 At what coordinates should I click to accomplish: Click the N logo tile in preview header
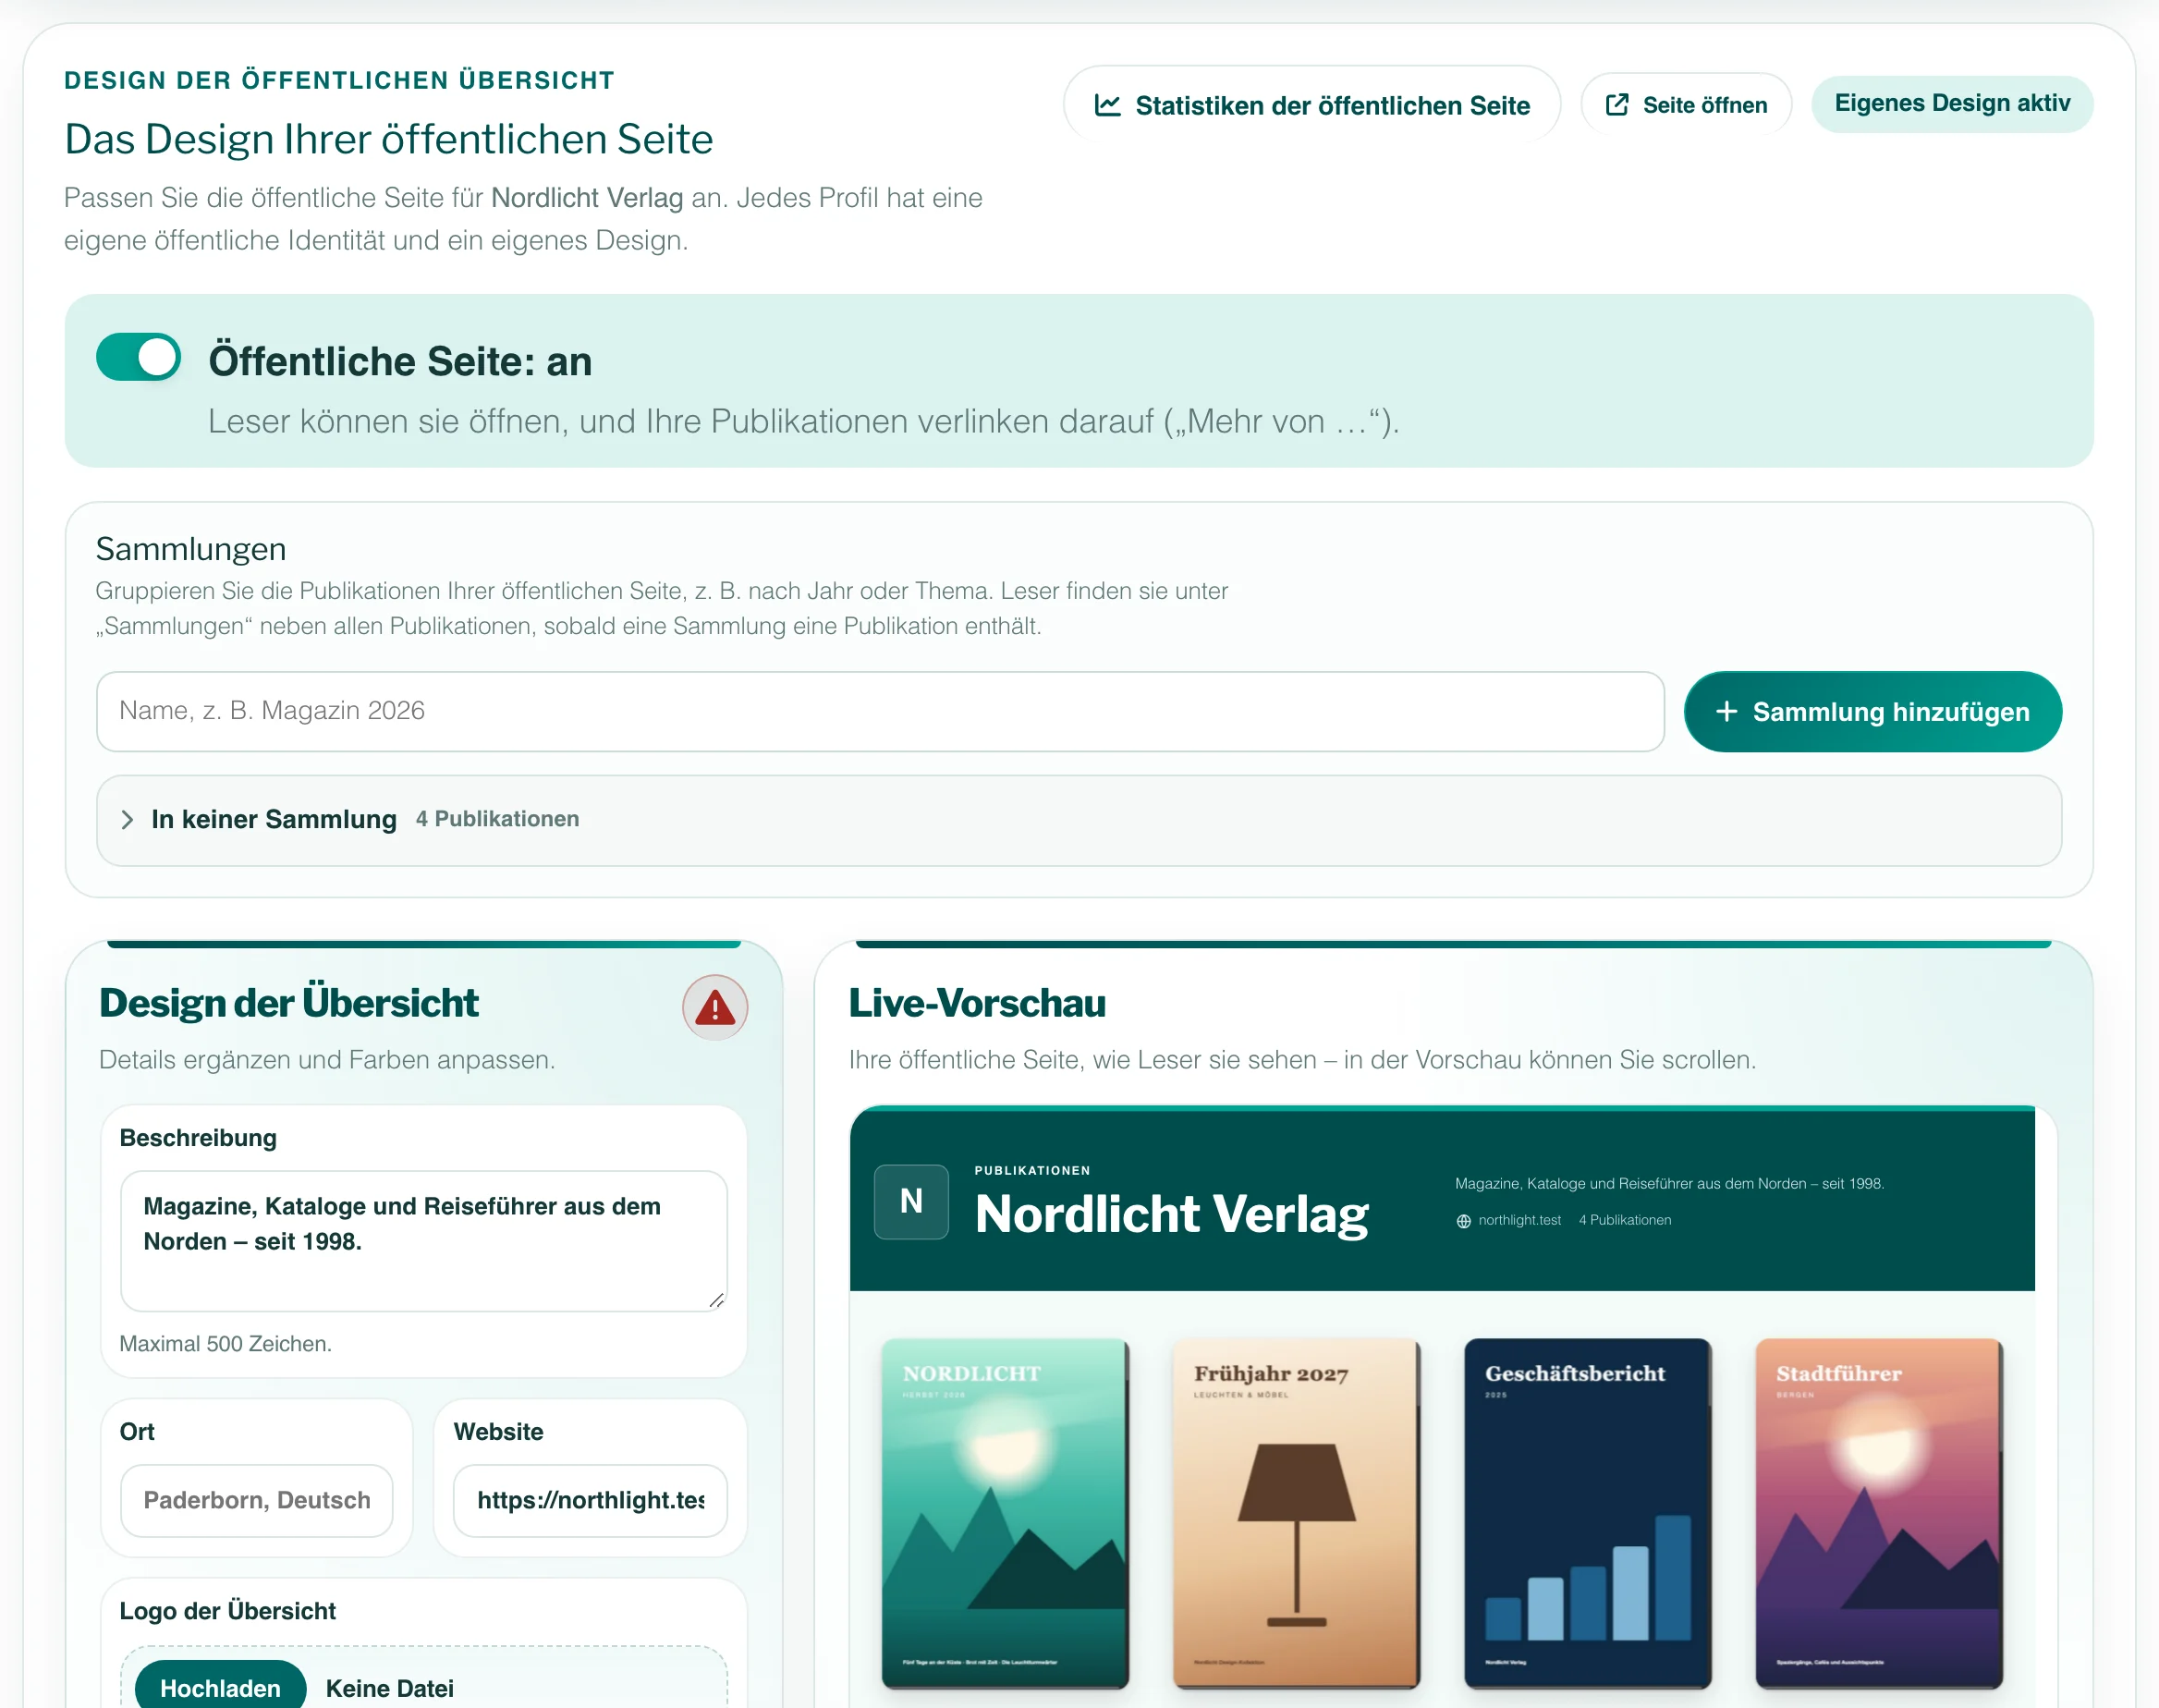[x=911, y=1201]
